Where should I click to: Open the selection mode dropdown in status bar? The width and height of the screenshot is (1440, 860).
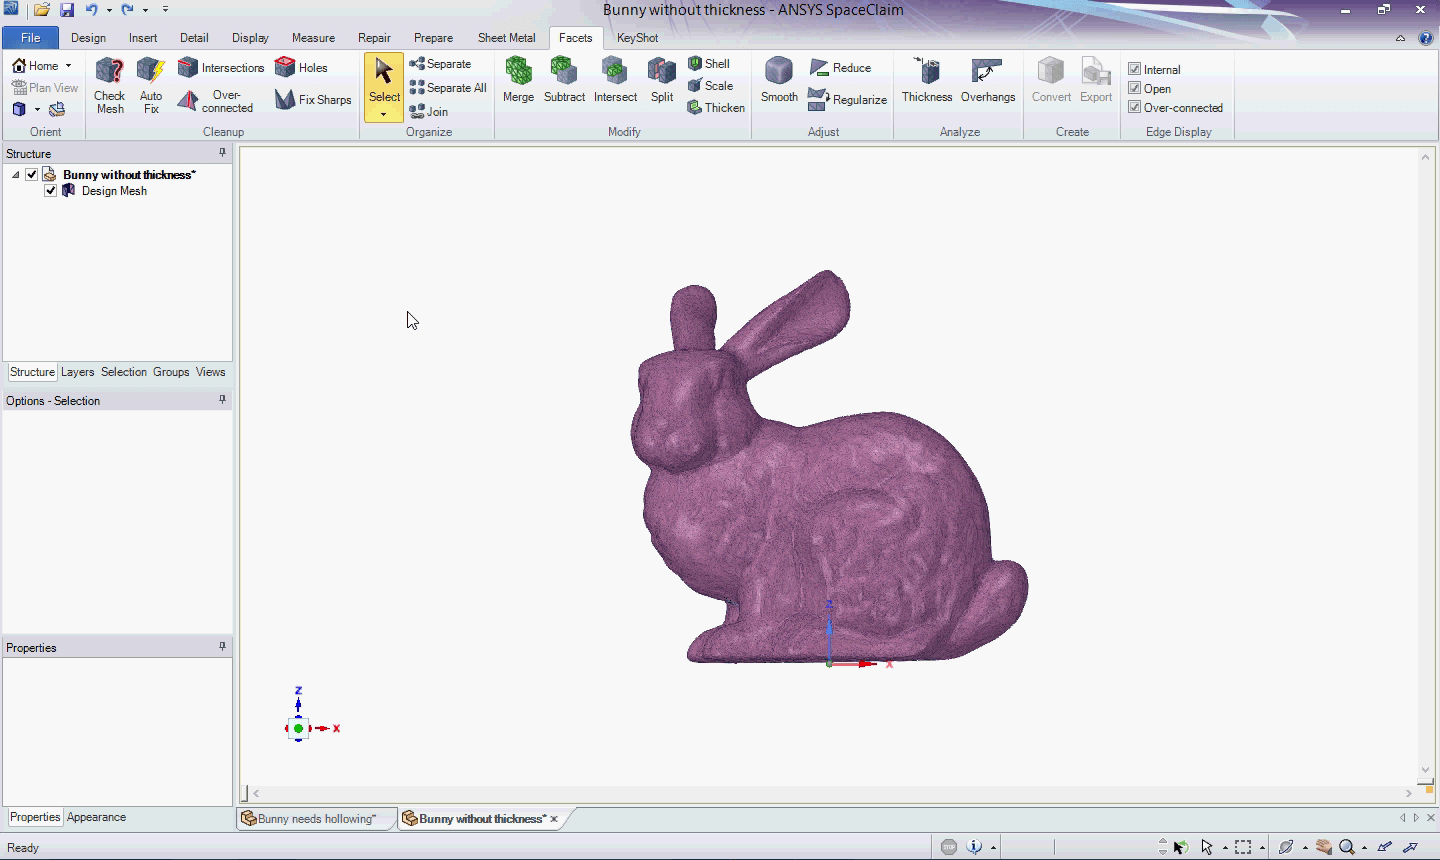click(x=1225, y=848)
